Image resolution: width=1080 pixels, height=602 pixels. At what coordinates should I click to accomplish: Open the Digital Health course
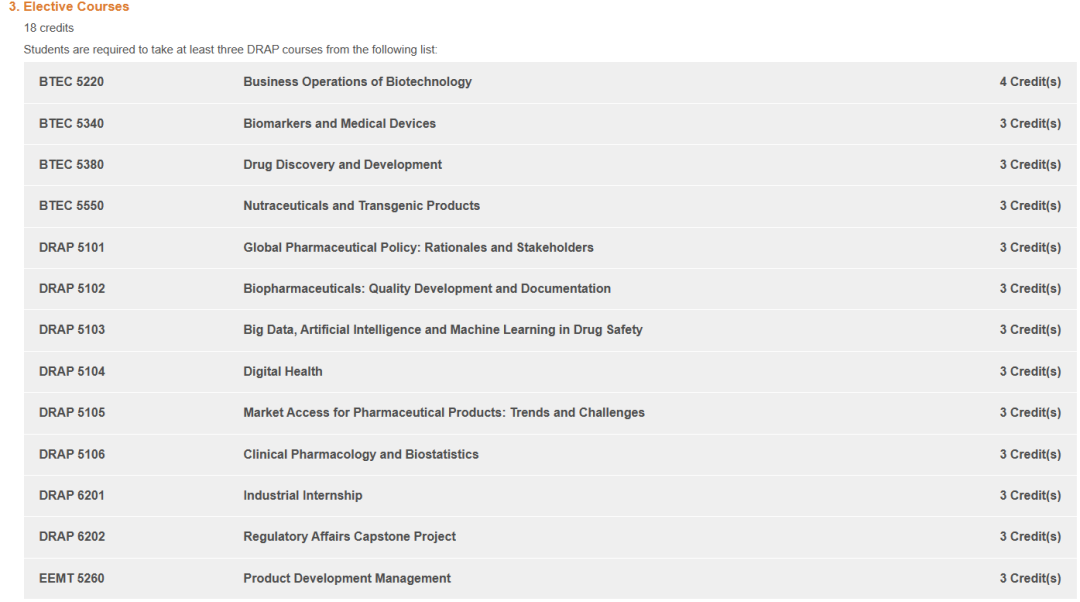tap(282, 372)
